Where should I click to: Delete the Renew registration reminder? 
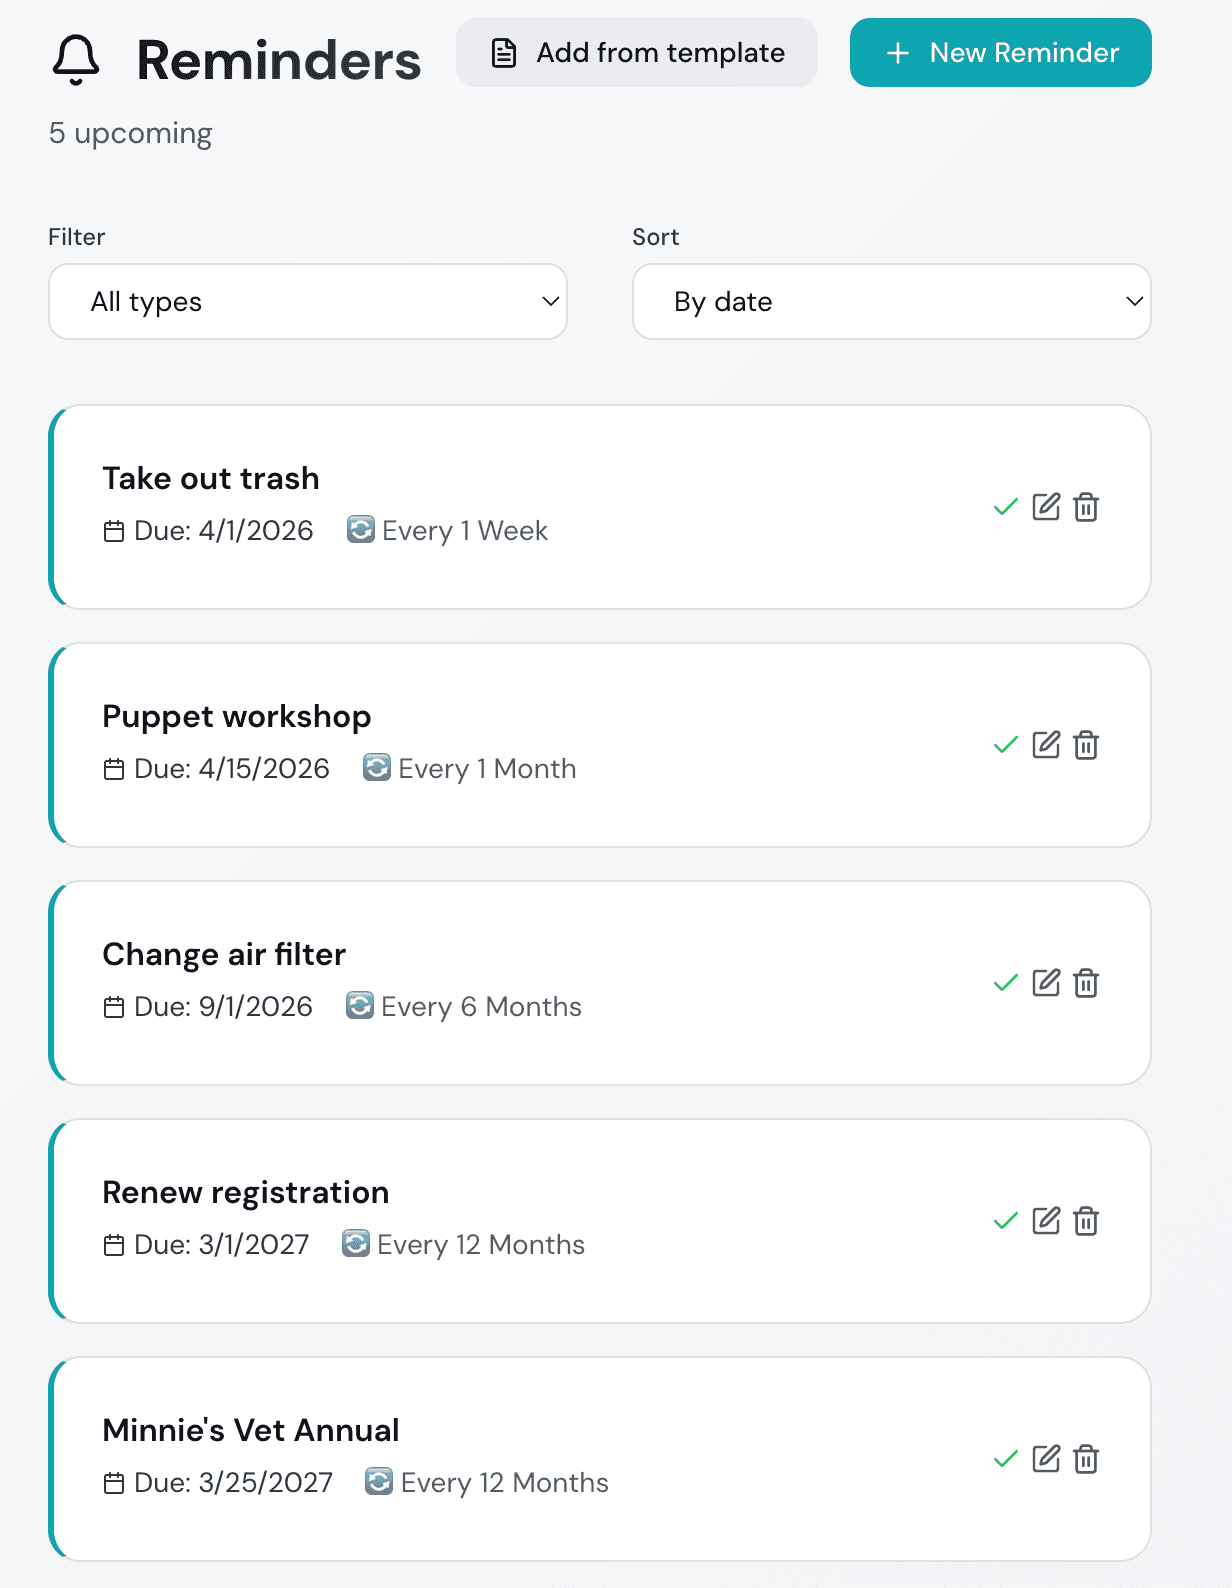point(1086,1221)
